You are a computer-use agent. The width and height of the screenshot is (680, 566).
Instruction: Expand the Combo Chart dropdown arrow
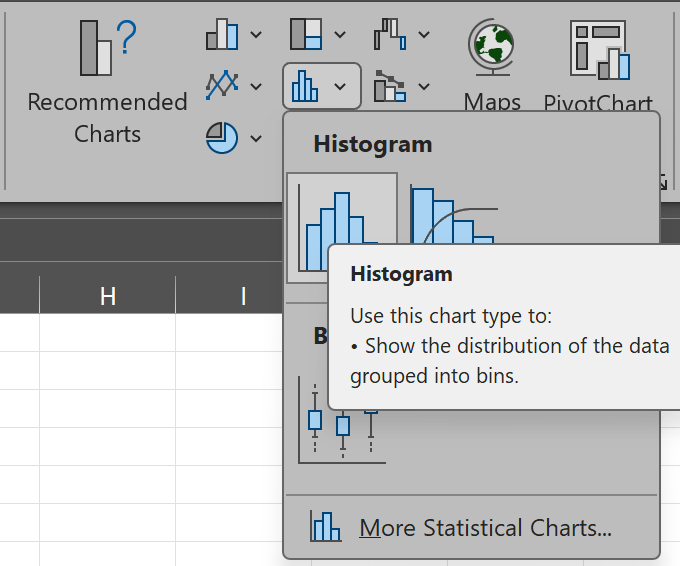(x=424, y=86)
